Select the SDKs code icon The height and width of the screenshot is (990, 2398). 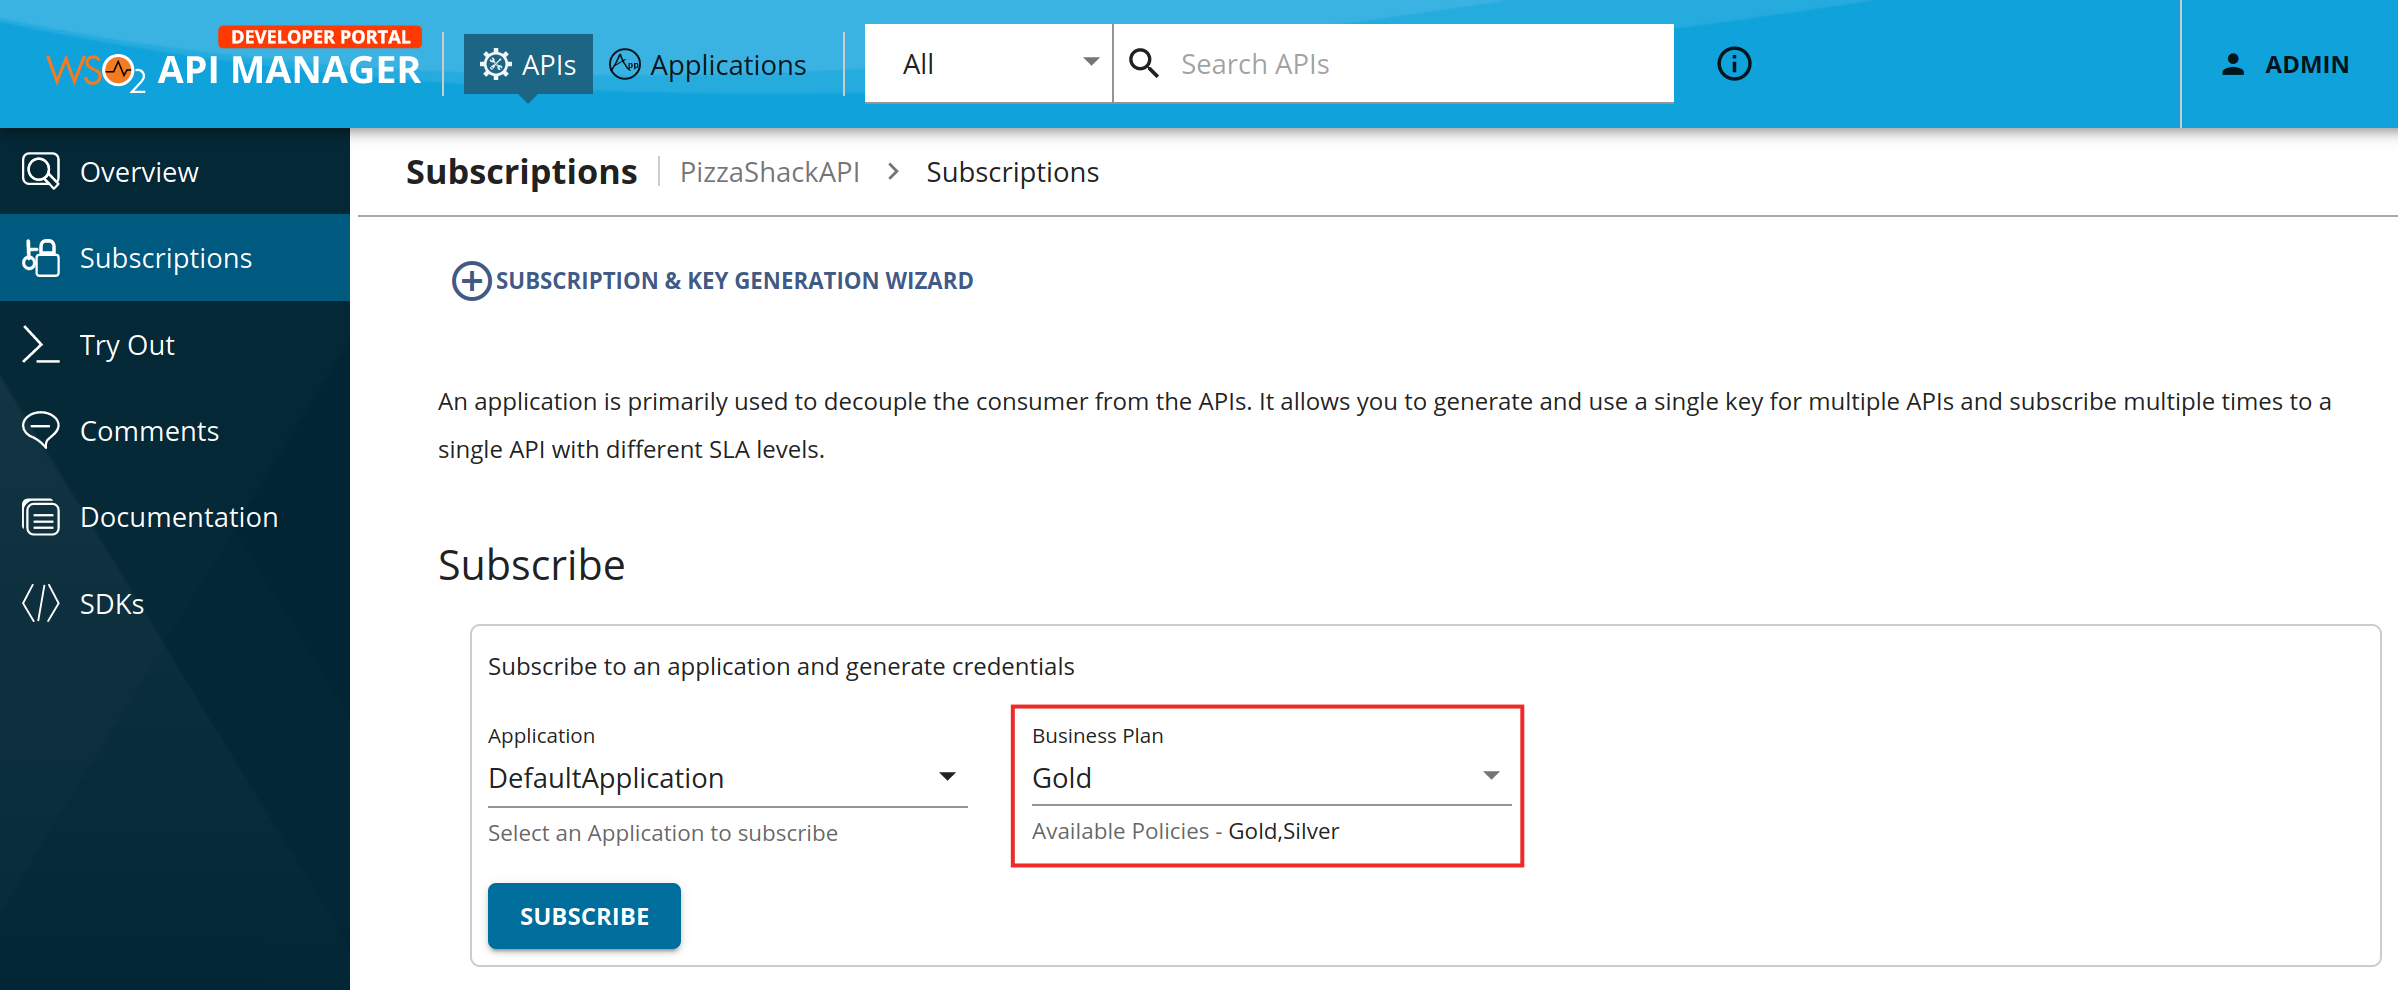pos(40,603)
